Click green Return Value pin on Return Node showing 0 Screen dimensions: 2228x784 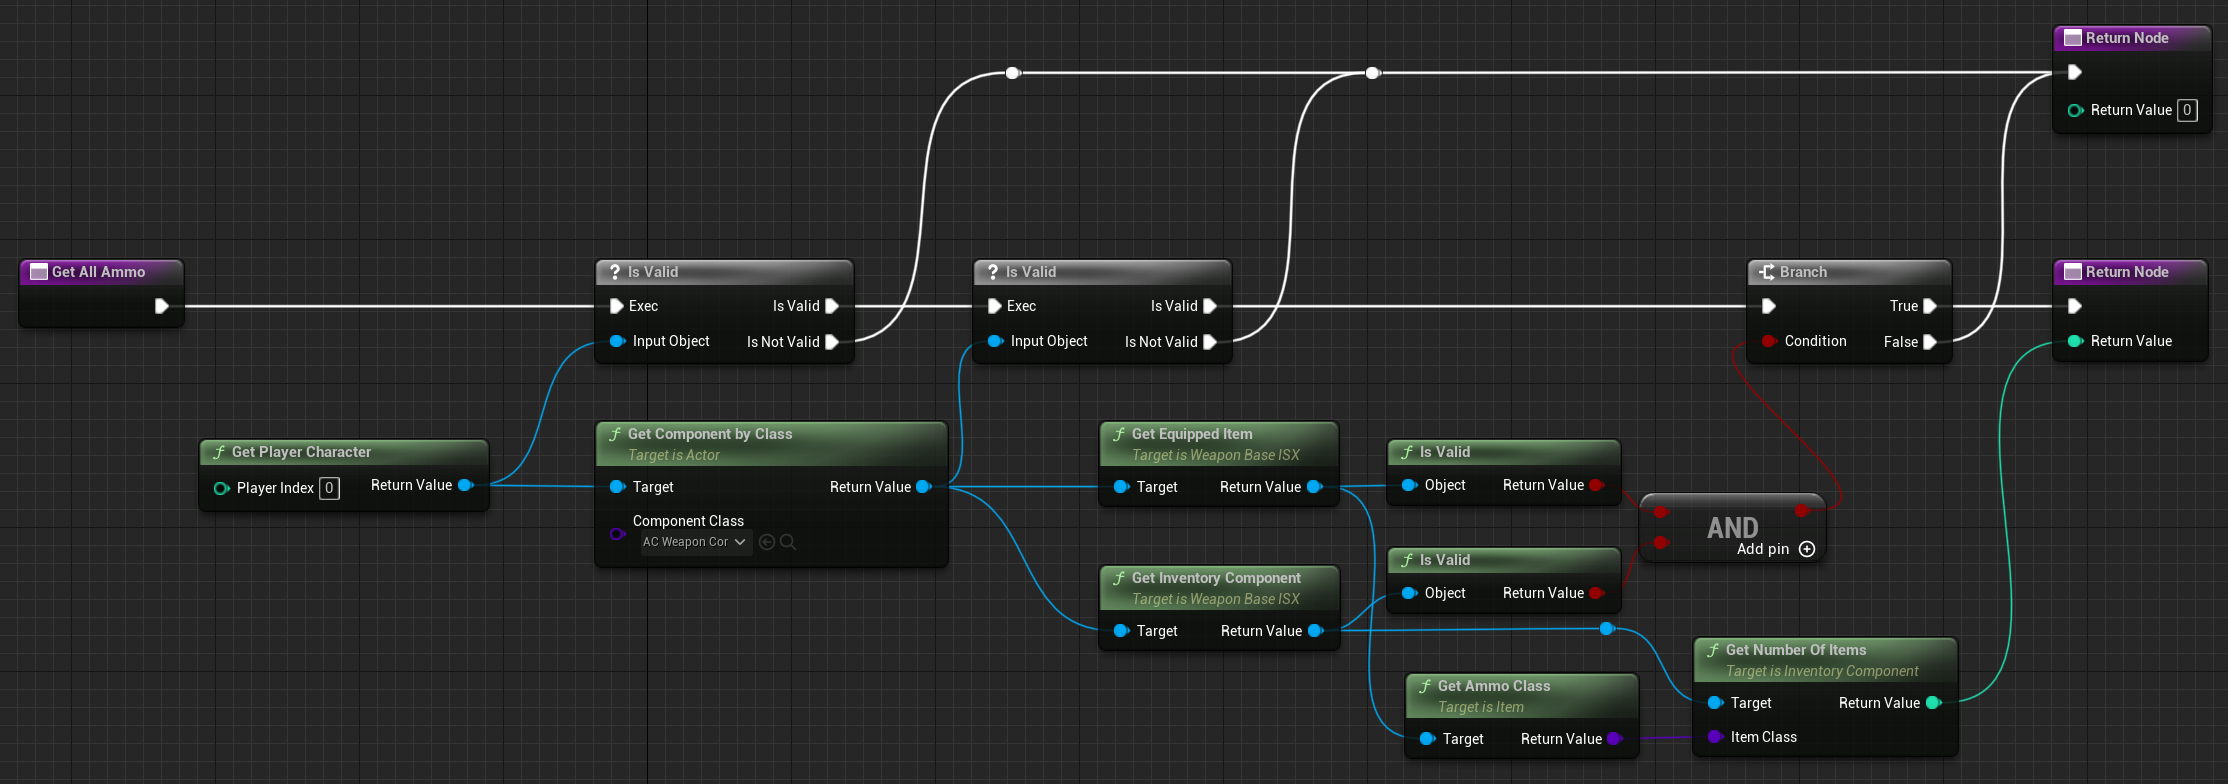click(2076, 110)
